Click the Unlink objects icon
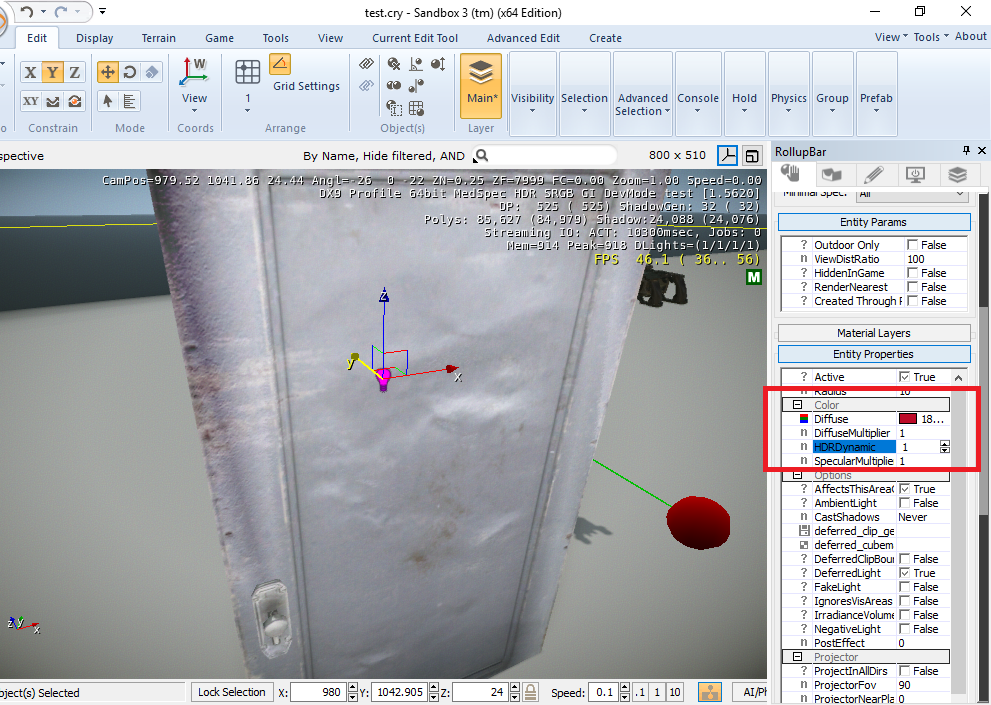991x705 pixels. tap(367, 85)
